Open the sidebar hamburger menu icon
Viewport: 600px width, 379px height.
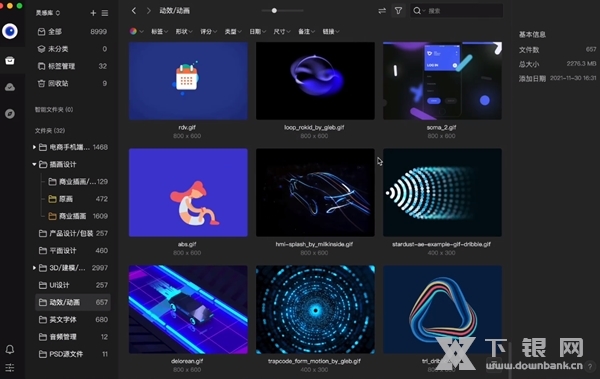[x=105, y=13]
